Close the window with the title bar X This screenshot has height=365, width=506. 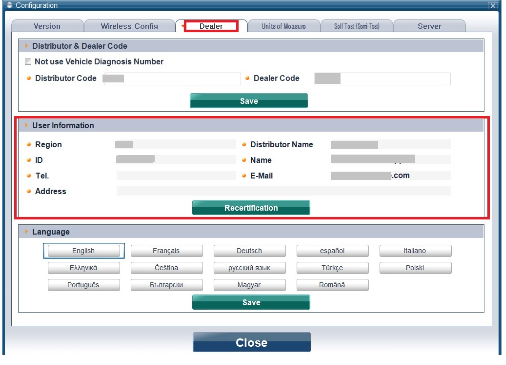tap(493, 5)
